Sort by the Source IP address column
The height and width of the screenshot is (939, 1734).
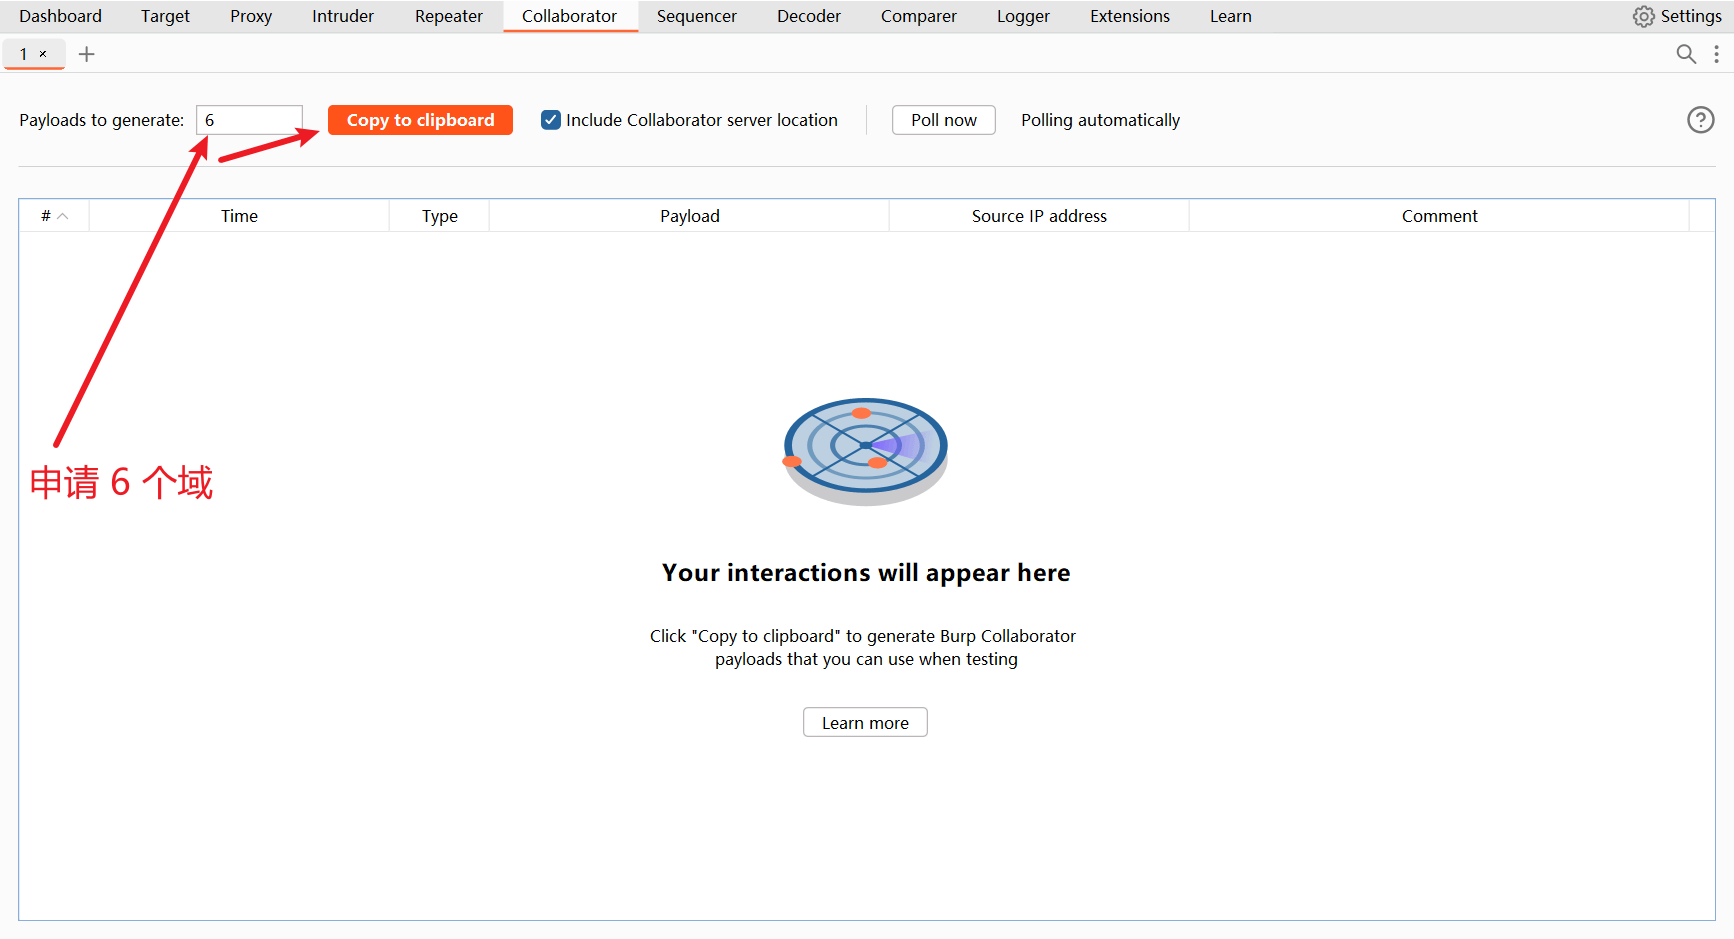pos(1039,216)
